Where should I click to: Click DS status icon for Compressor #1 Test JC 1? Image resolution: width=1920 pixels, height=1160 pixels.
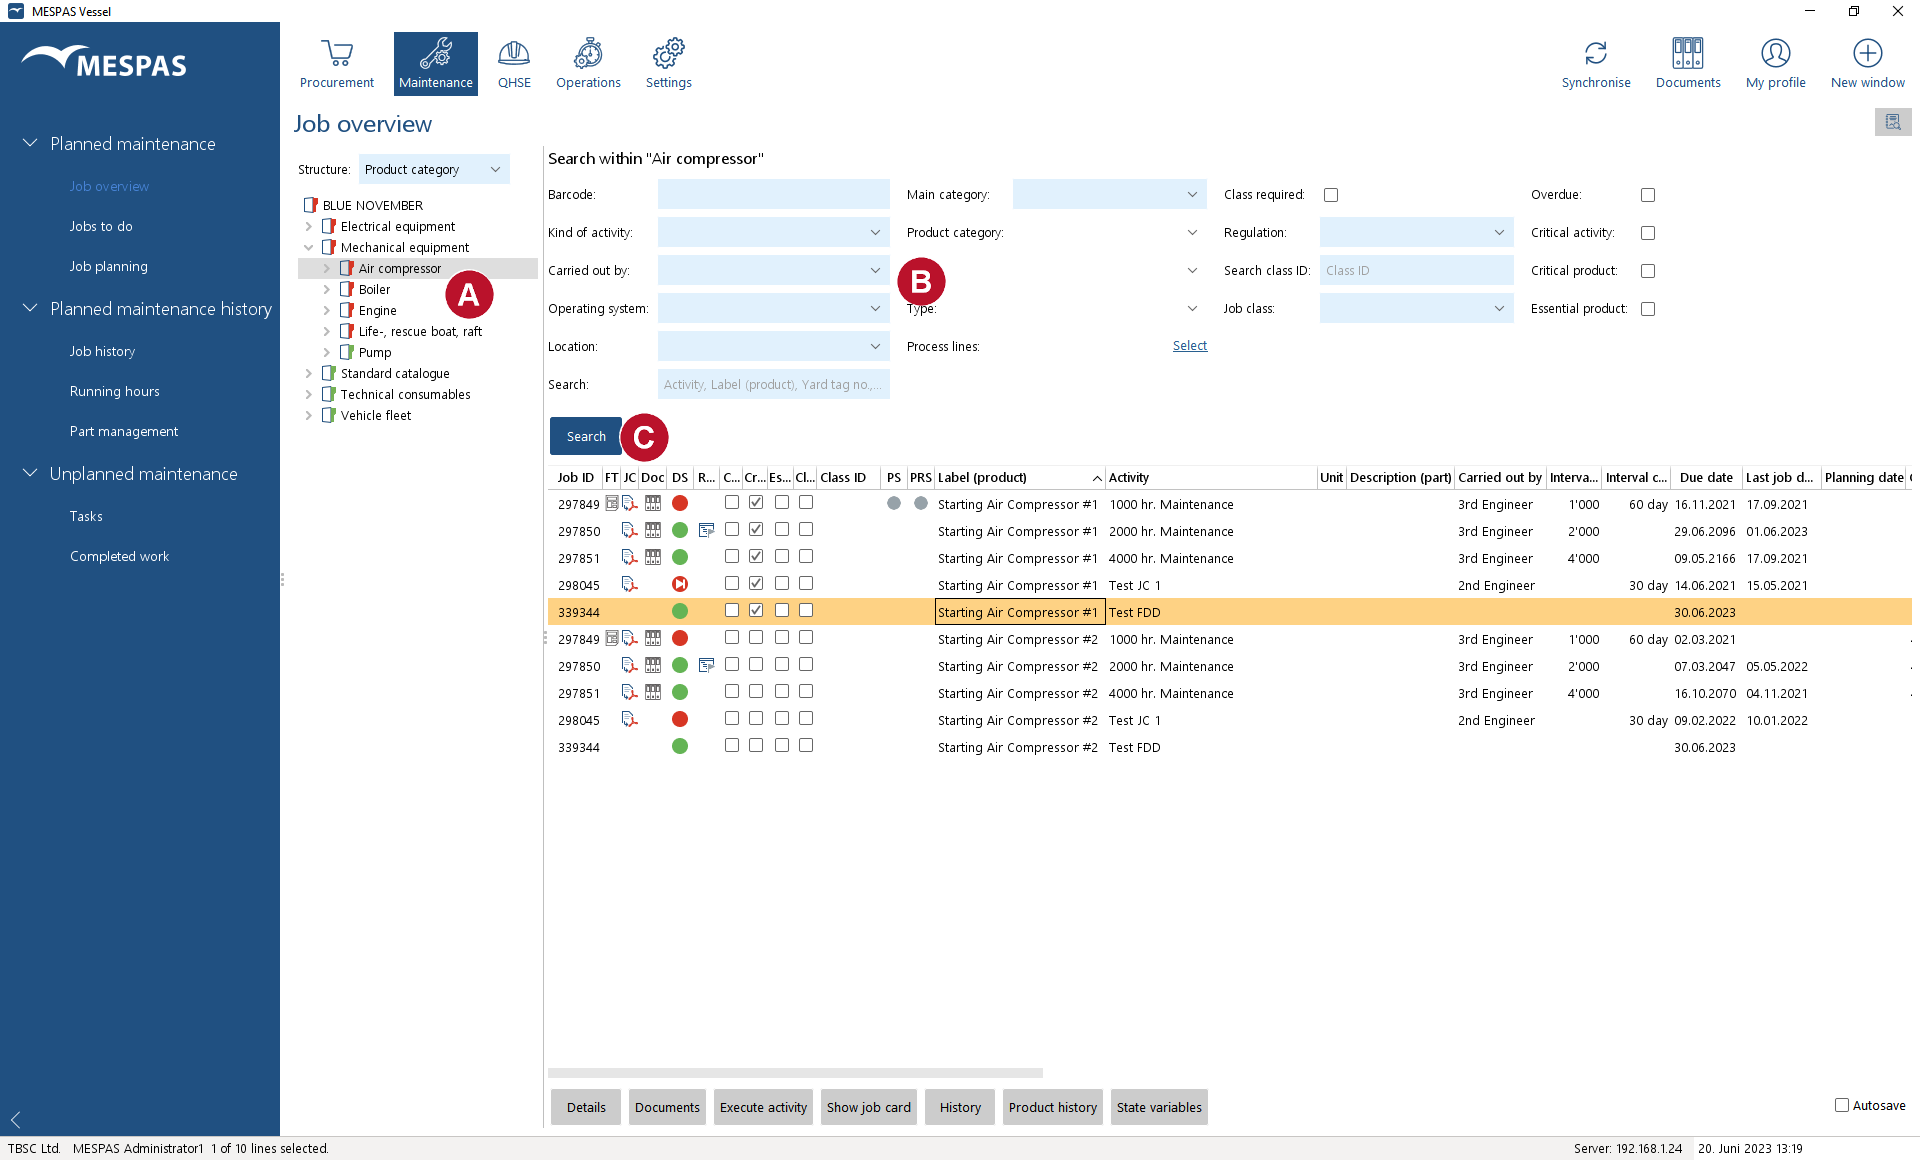pos(680,584)
